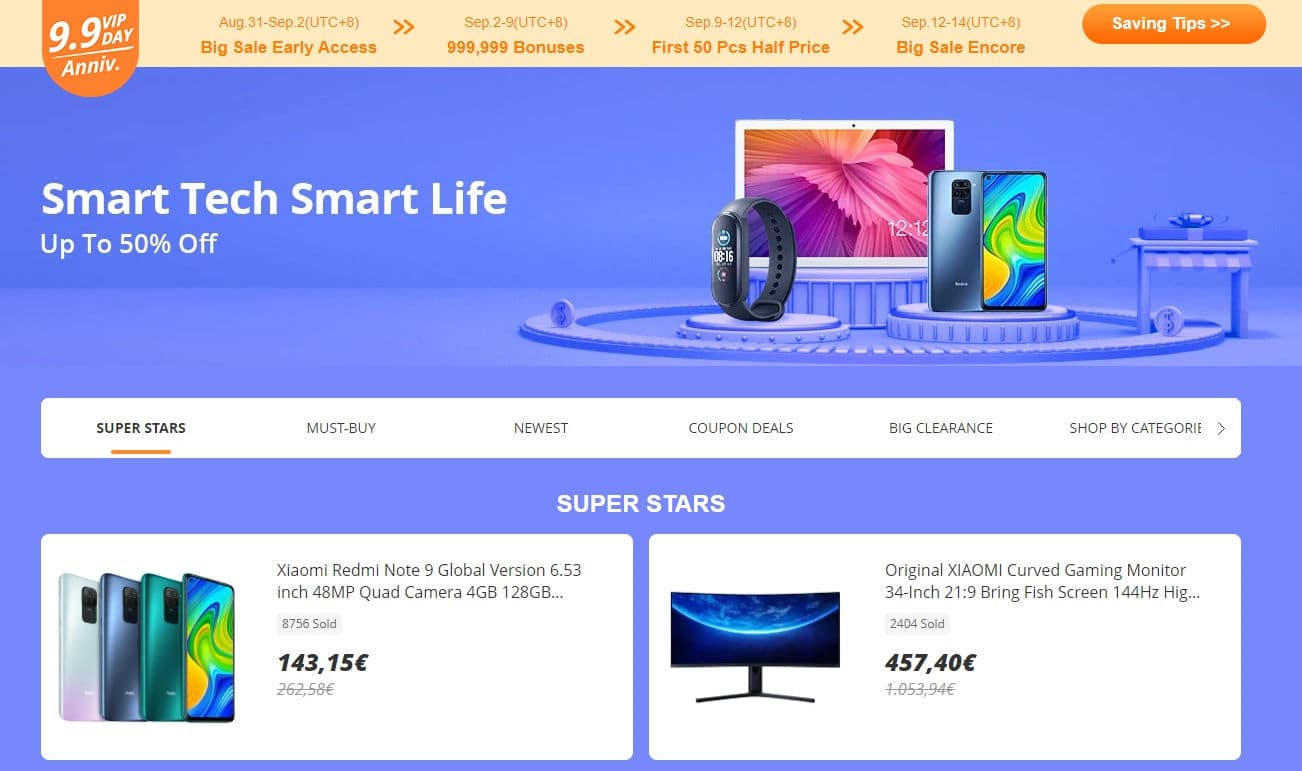Click the Saving Tips button

(x=1173, y=24)
